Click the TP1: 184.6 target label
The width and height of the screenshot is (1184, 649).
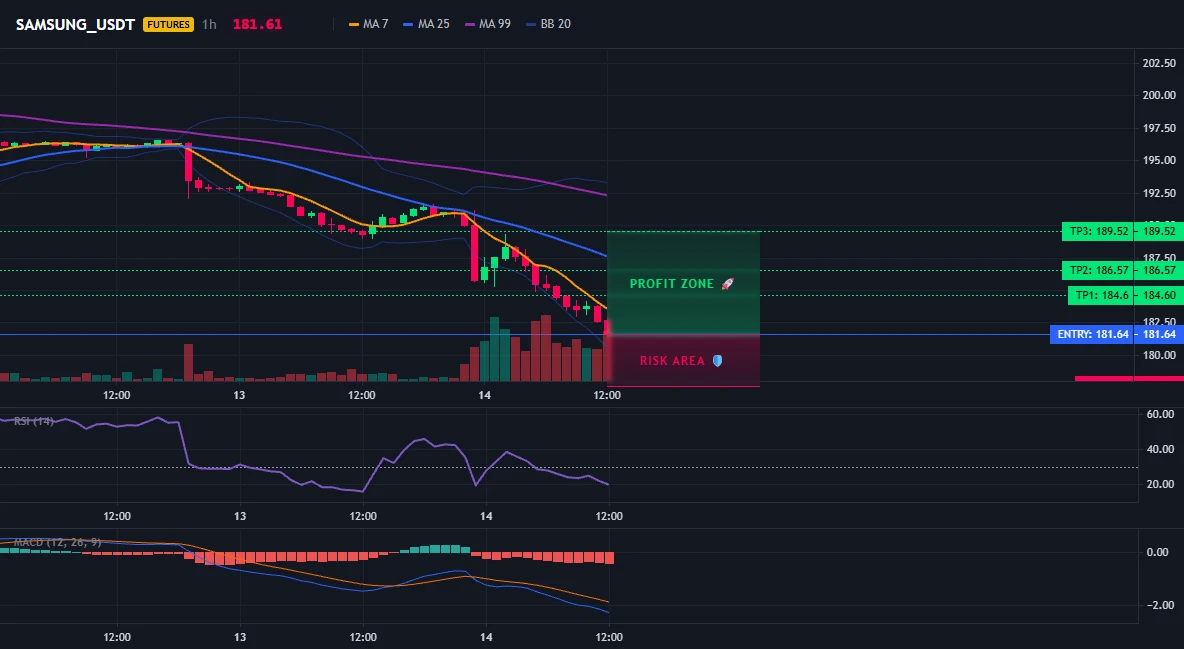tap(1099, 295)
